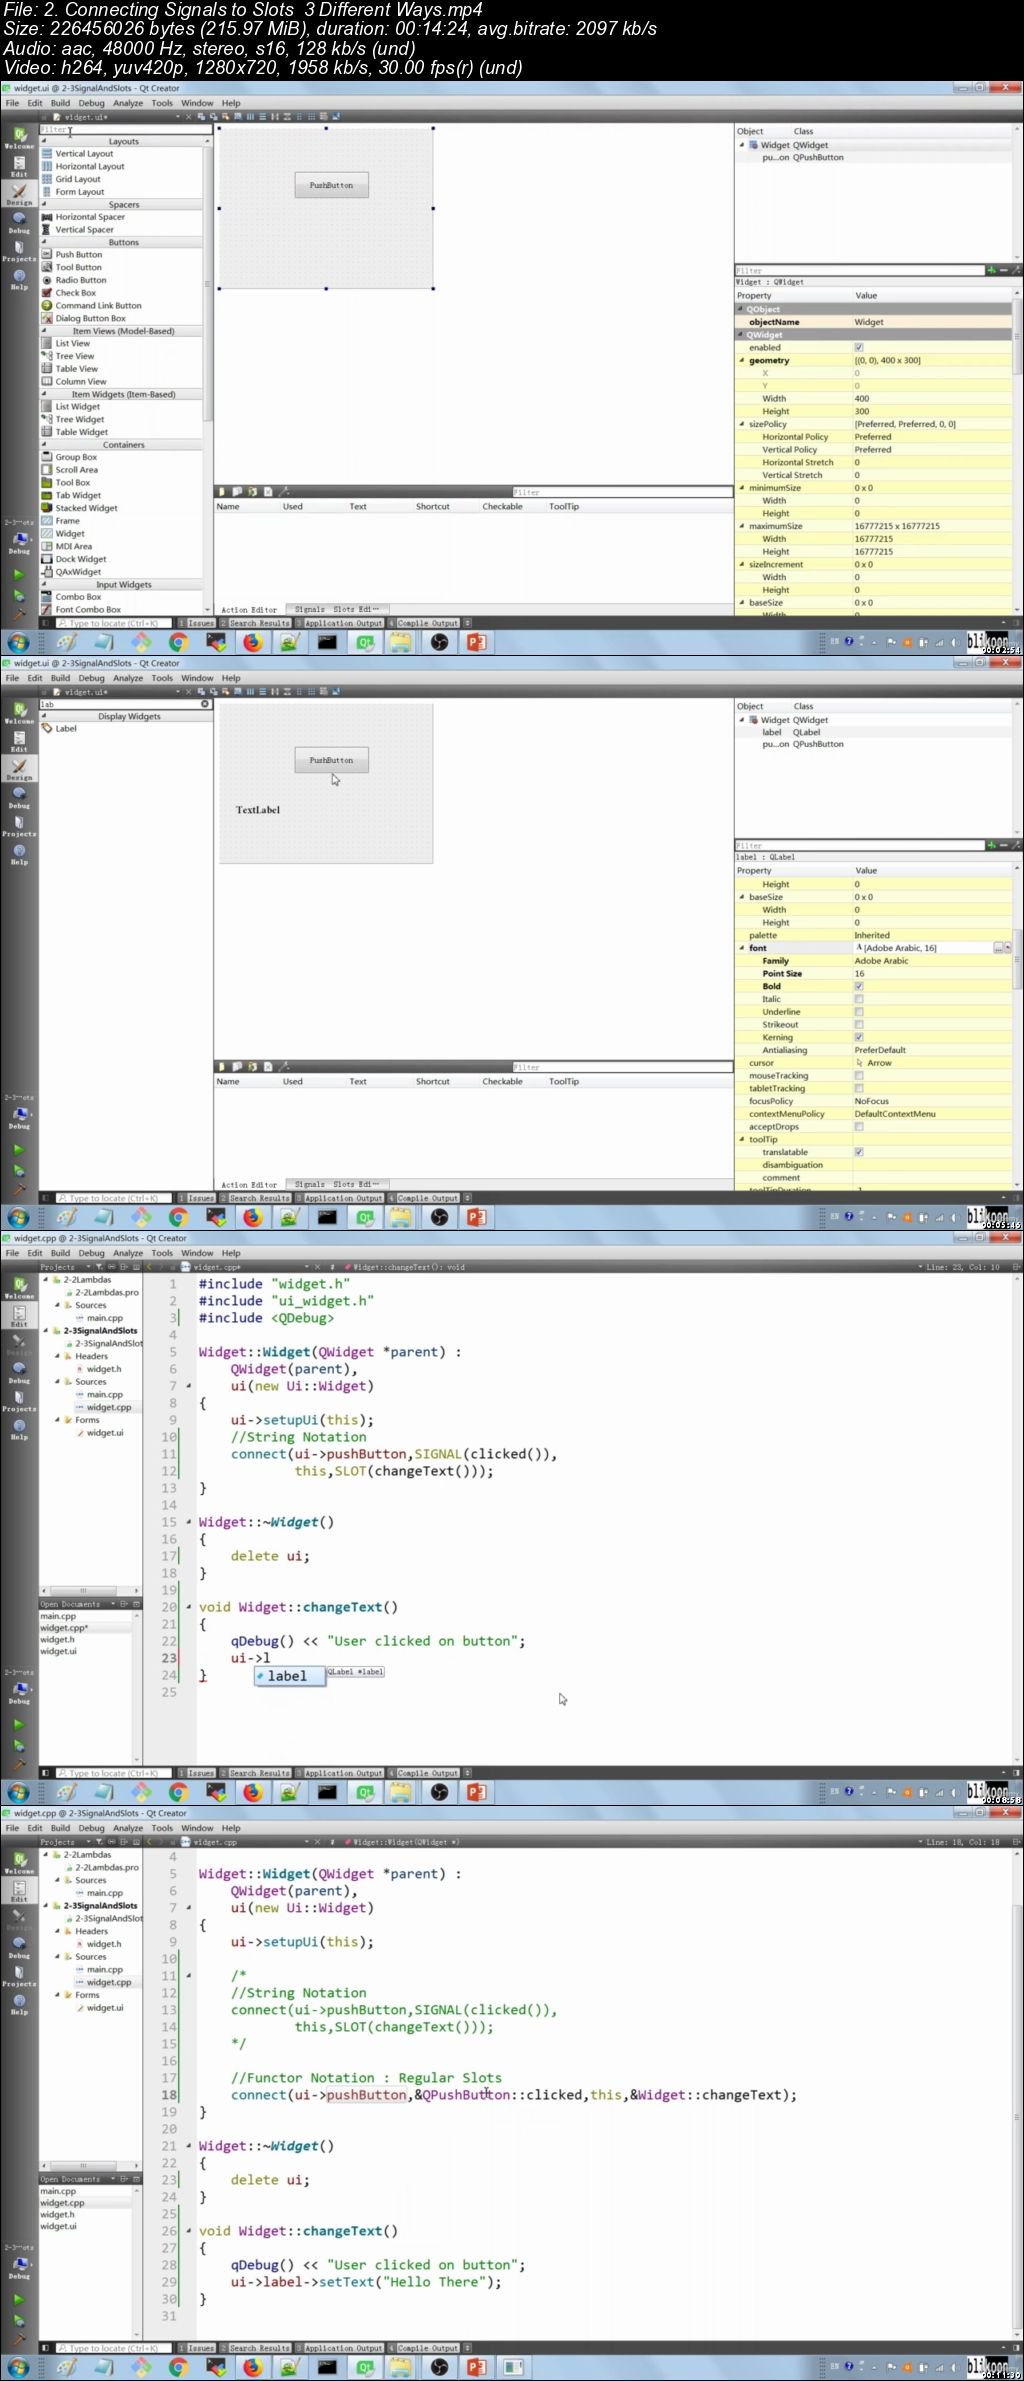Choose the Table Widget item-based entry
Screen dimensions: 1024x2381
(x=81, y=432)
